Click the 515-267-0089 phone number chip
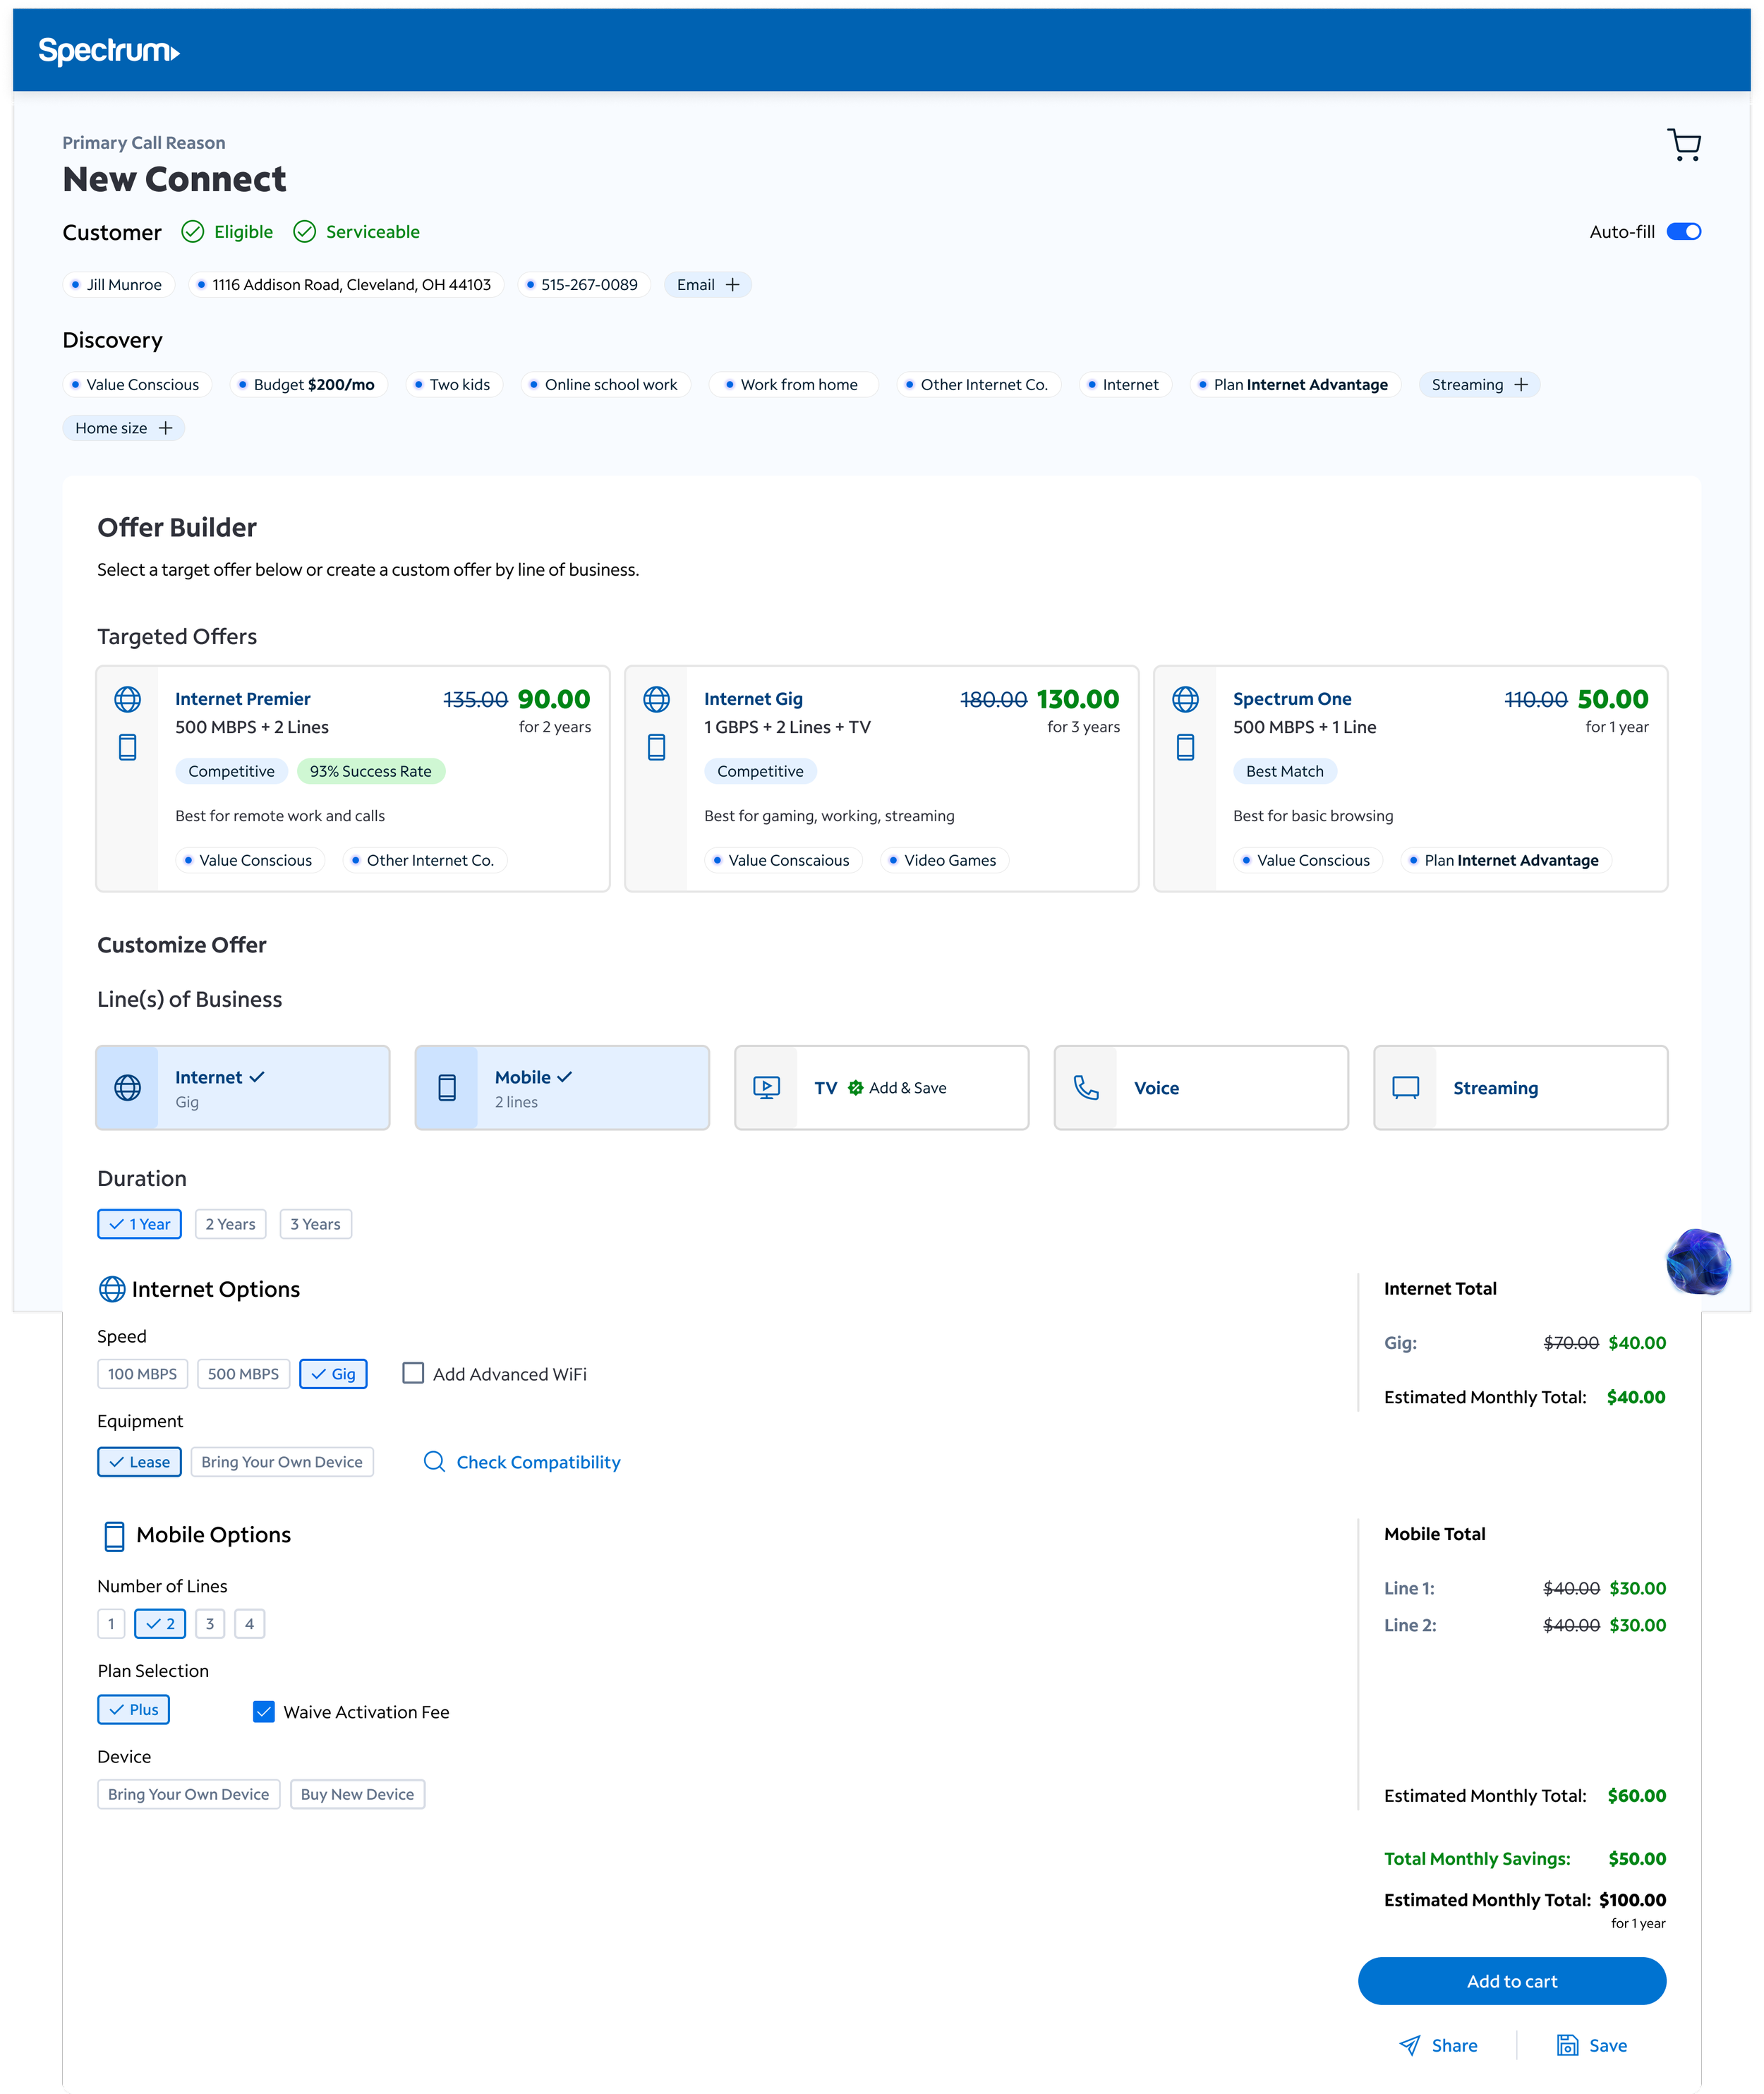 [x=584, y=285]
